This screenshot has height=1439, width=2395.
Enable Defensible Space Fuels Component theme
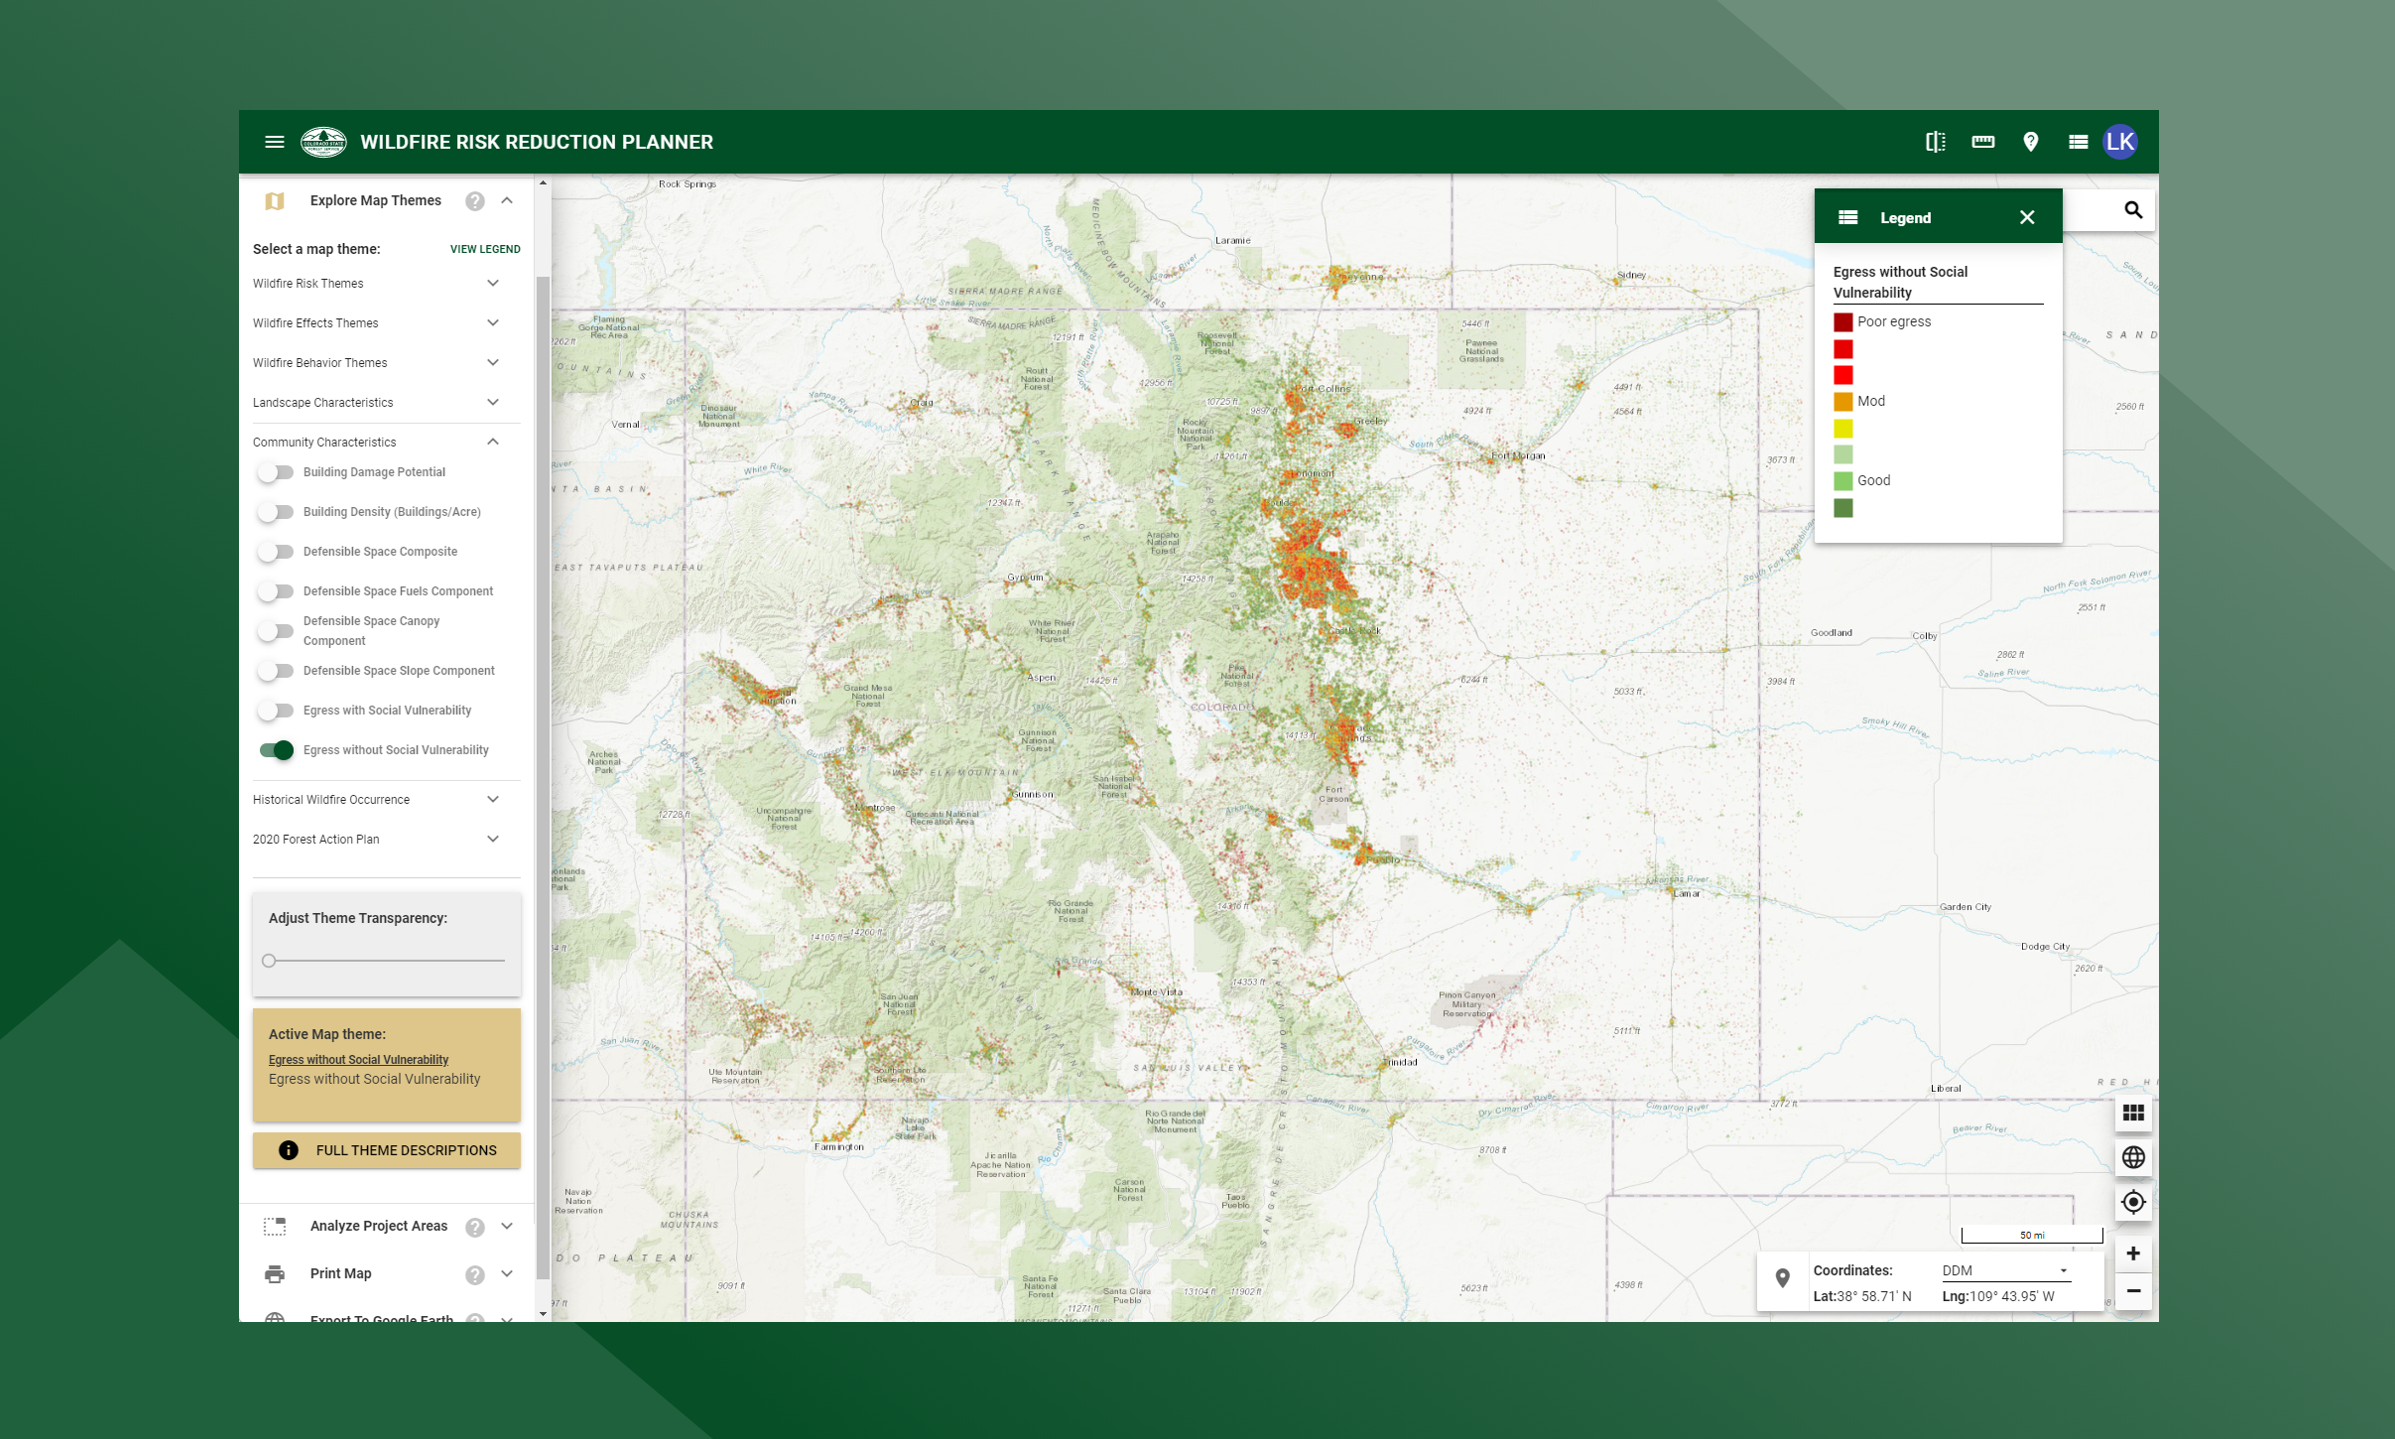click(275, 591)
